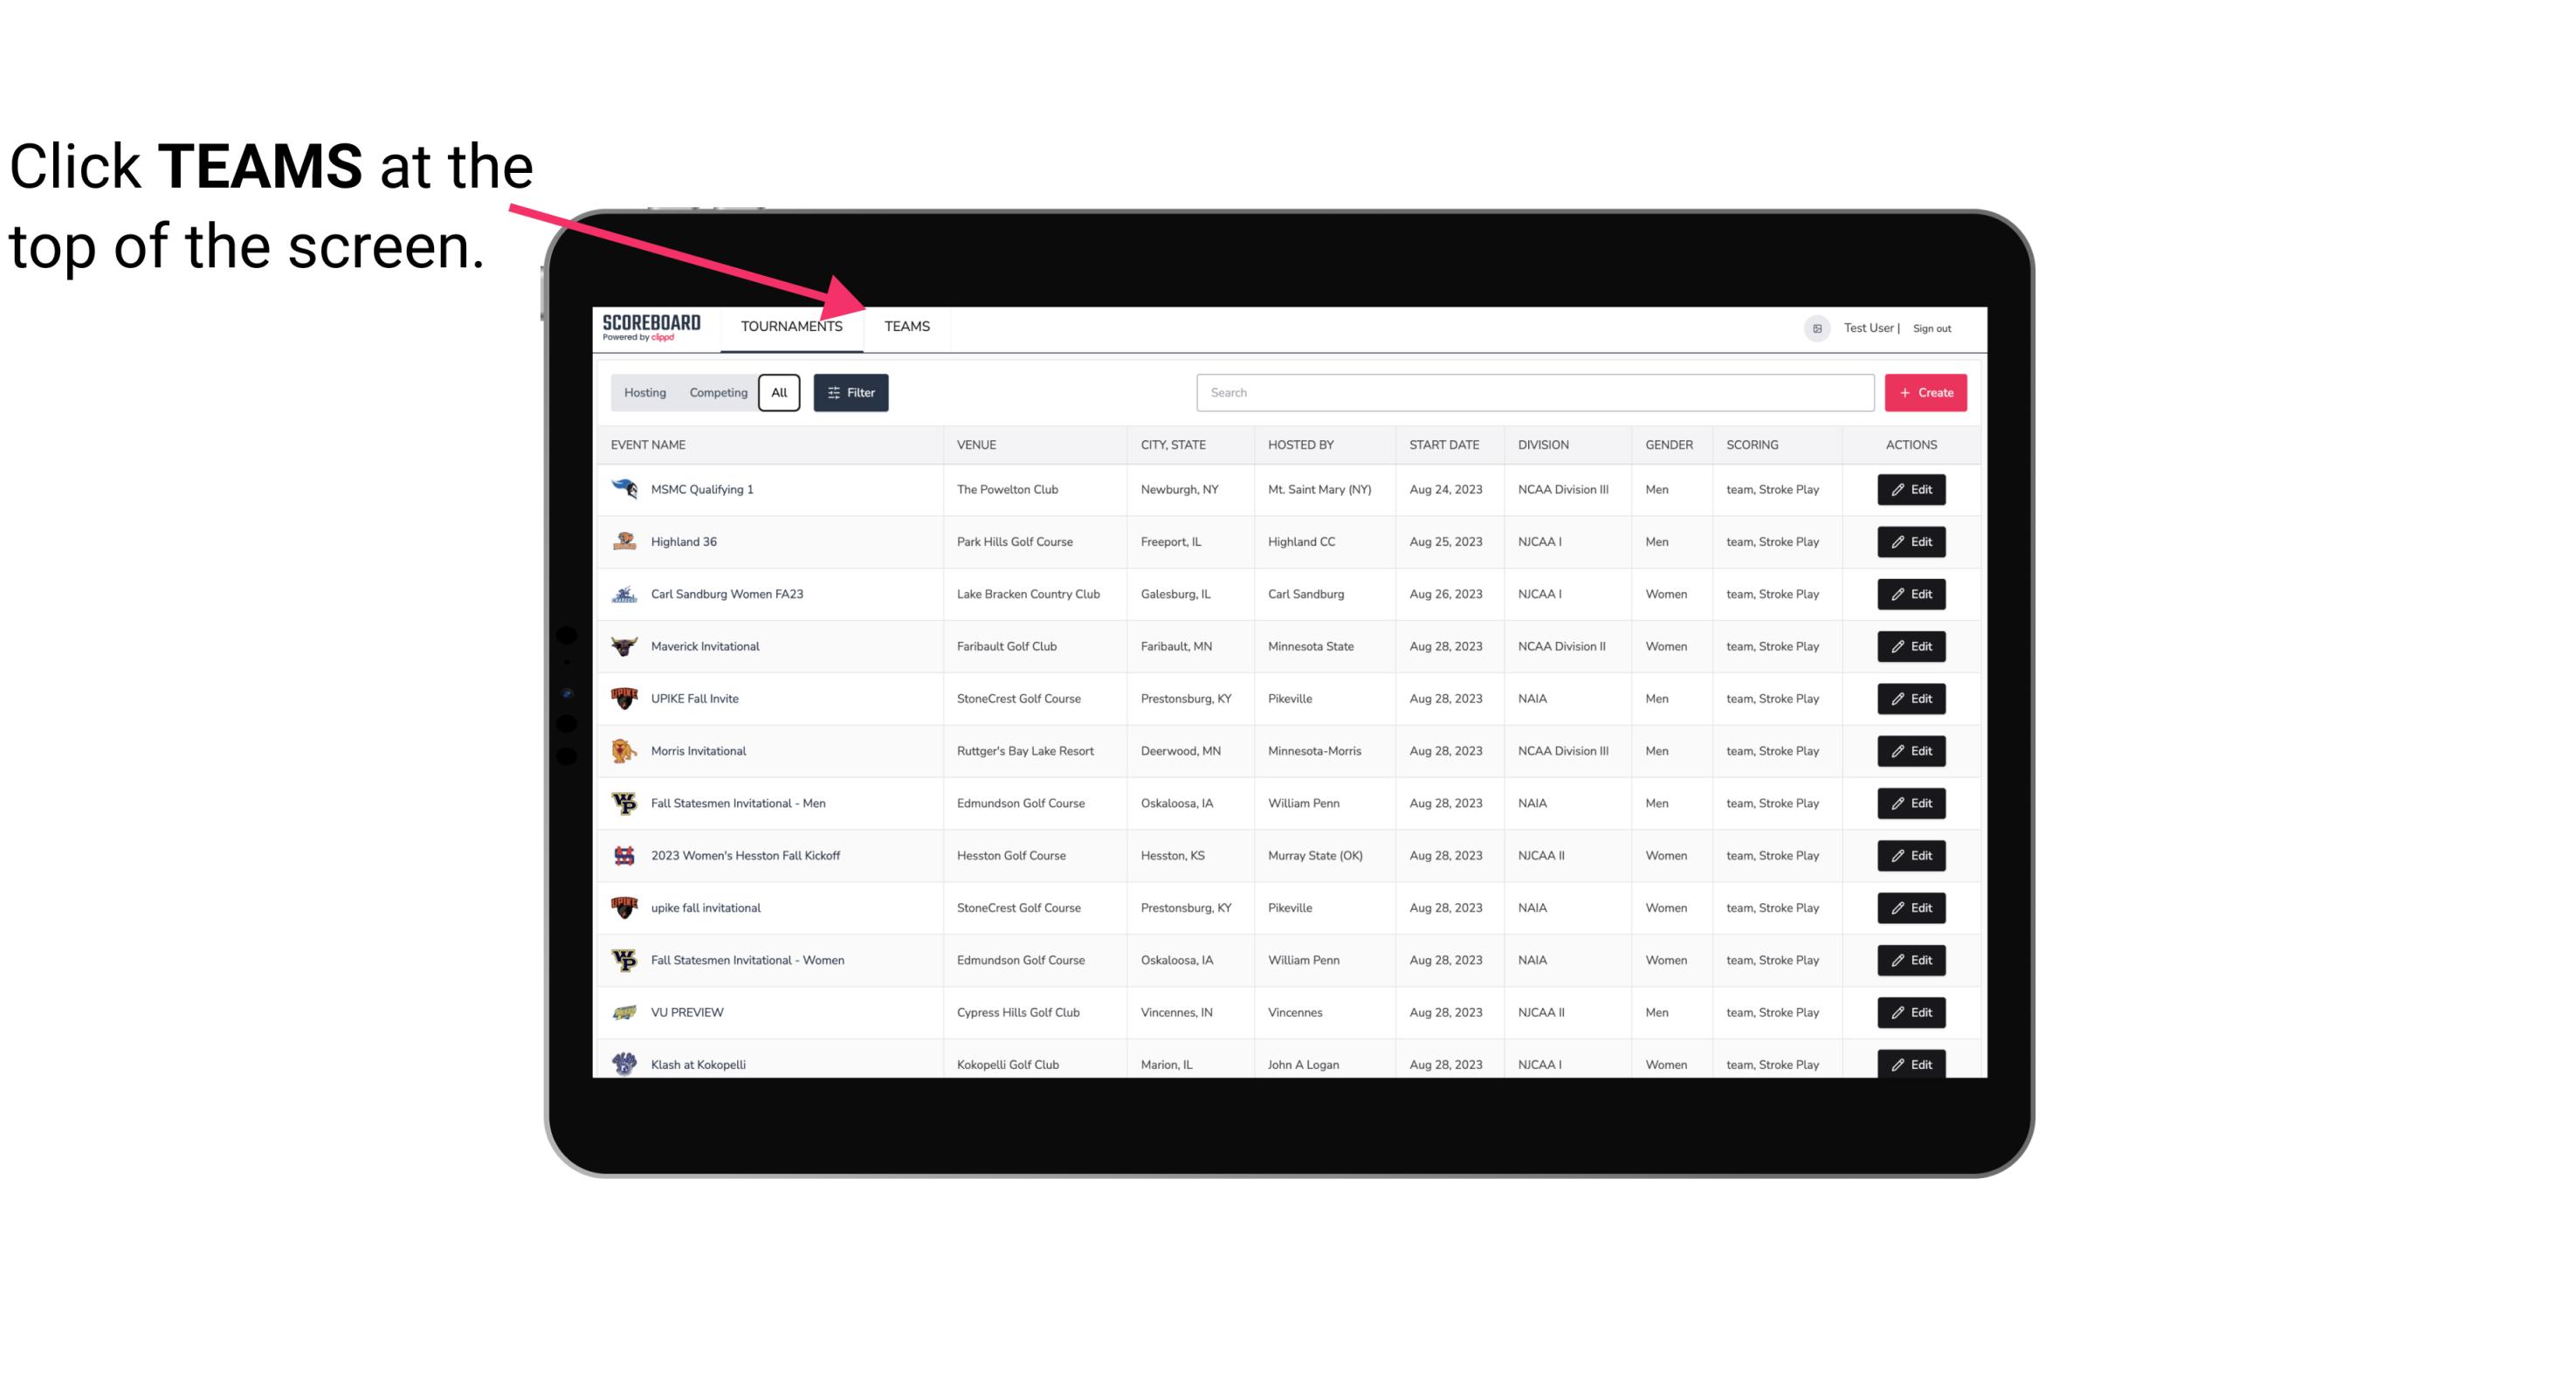
Task: Click the TEAMS navigation tab
Action: pyautogui.click(x=906, y=326)
